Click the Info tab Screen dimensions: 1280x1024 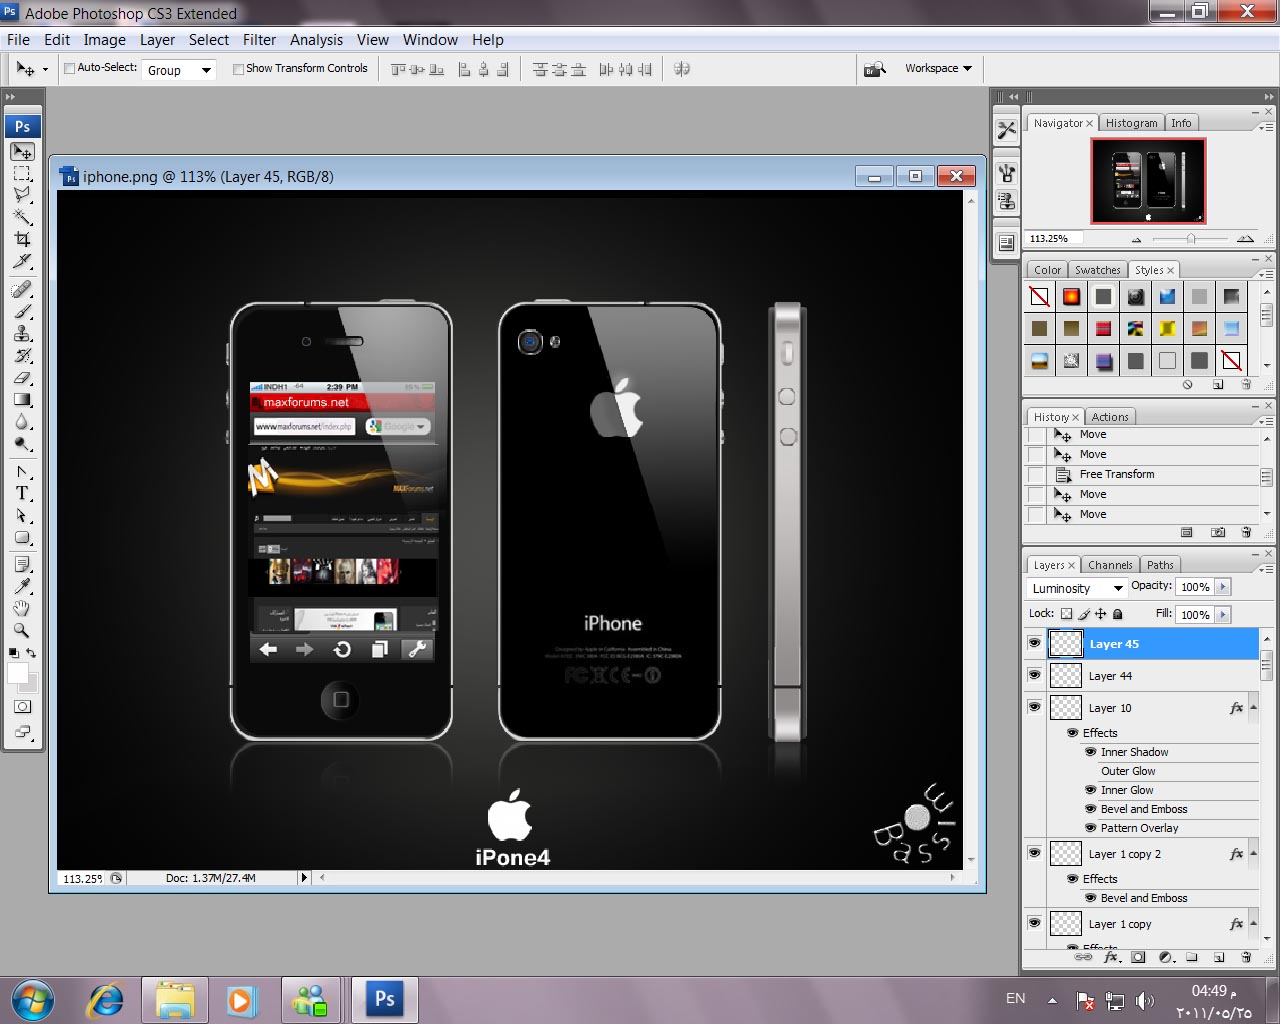coord(1181,123)
